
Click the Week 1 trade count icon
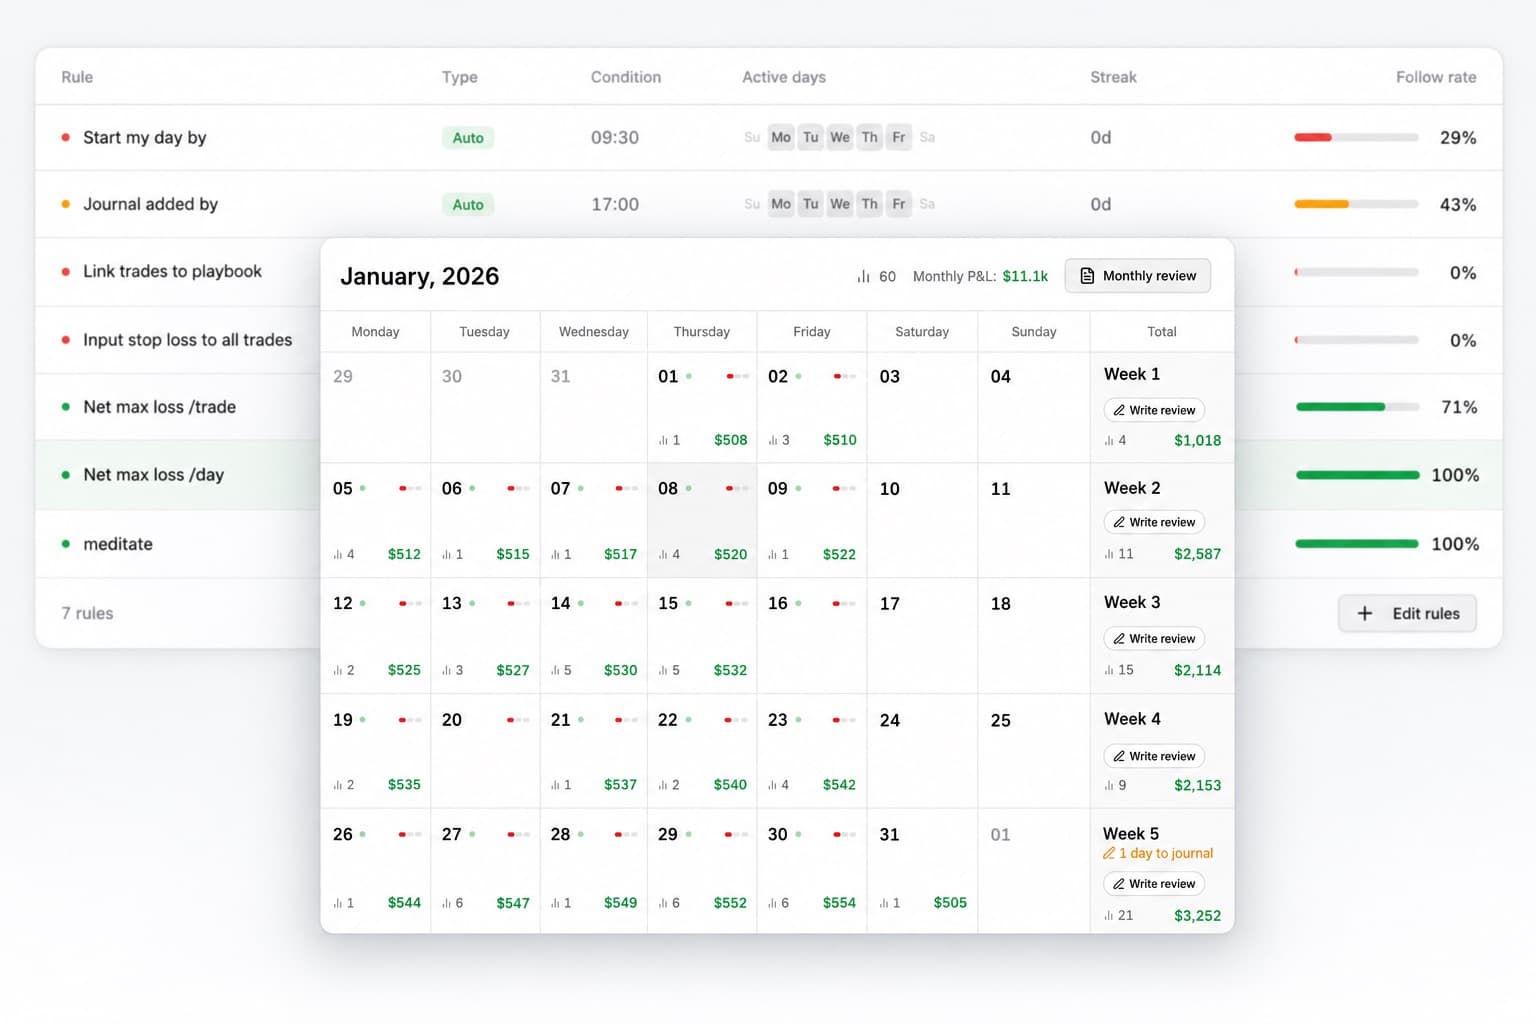1109,440
